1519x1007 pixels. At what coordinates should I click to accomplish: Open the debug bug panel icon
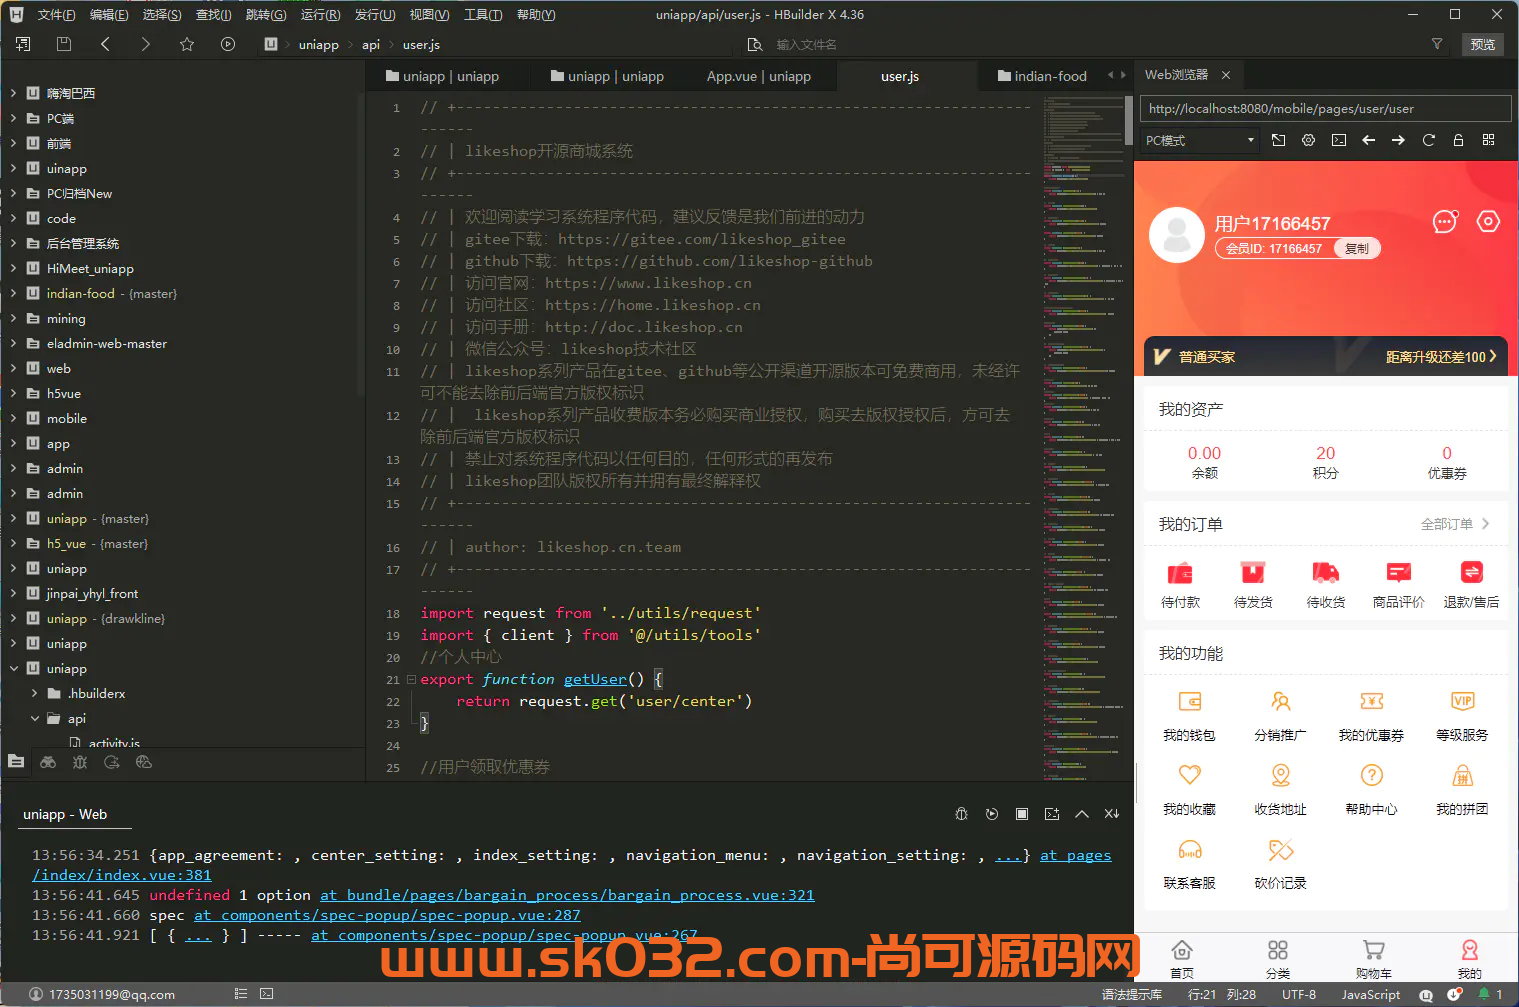point(80,762)
